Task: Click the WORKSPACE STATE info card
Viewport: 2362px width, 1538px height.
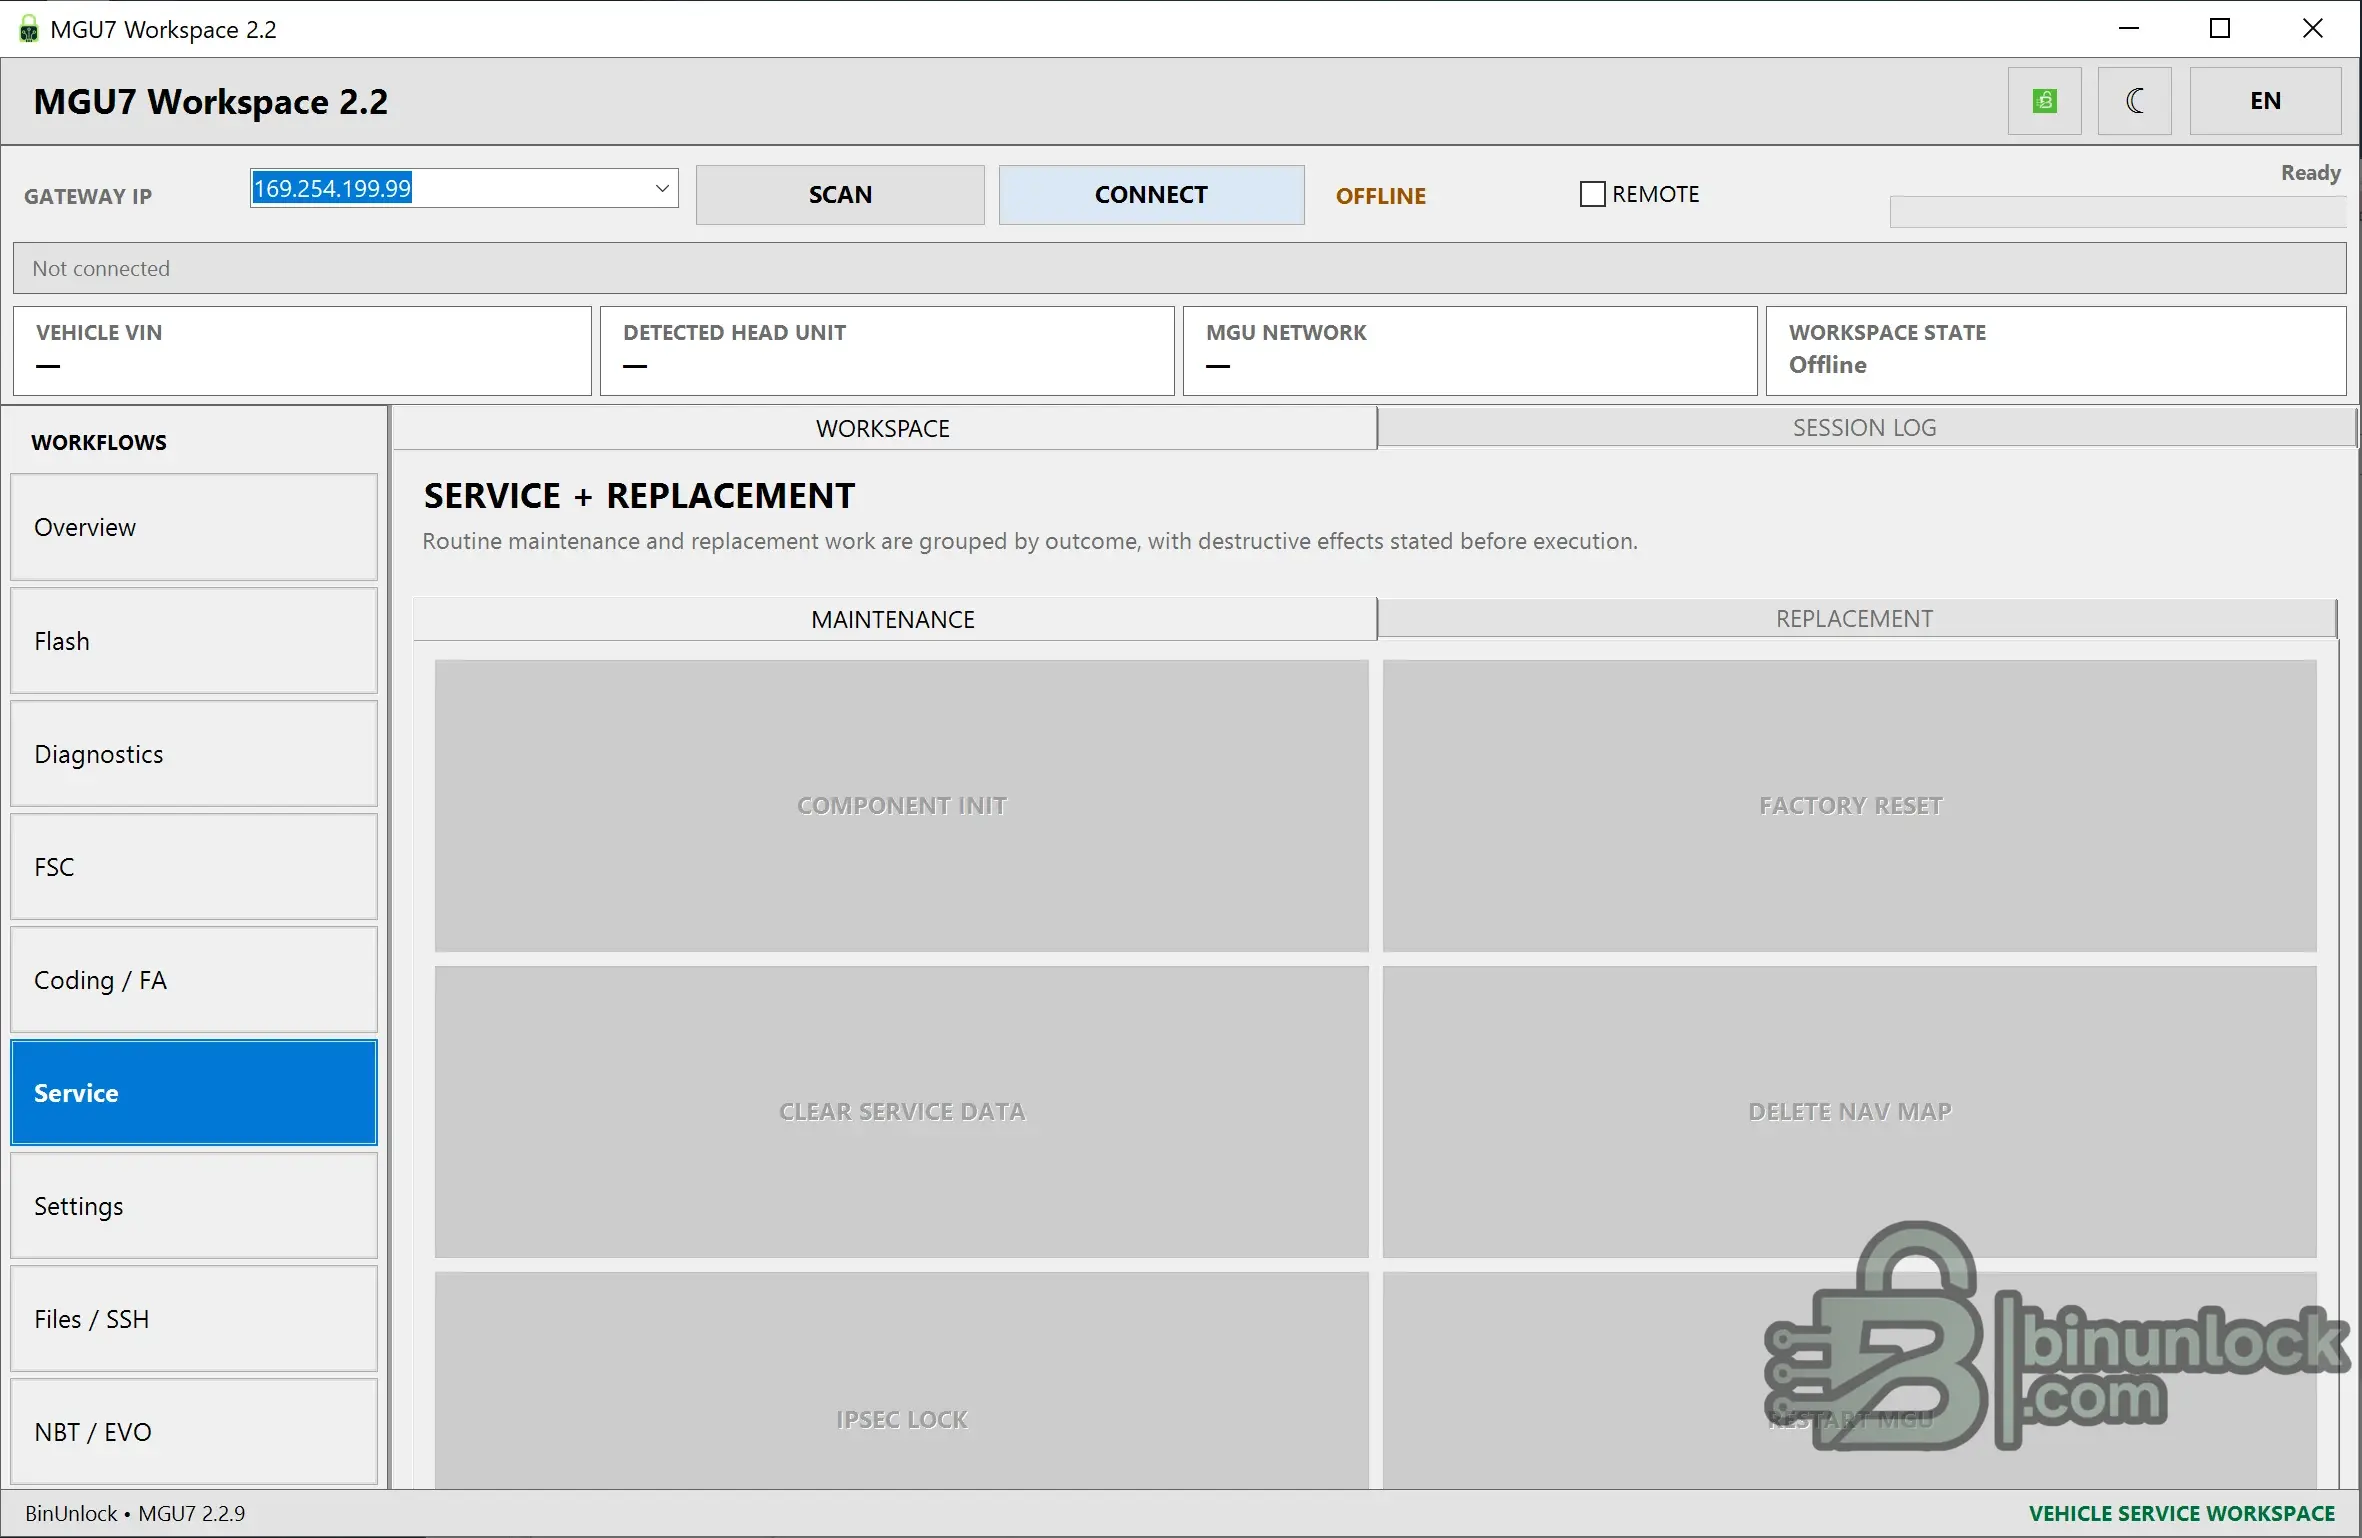Action: pos(2056,351)
